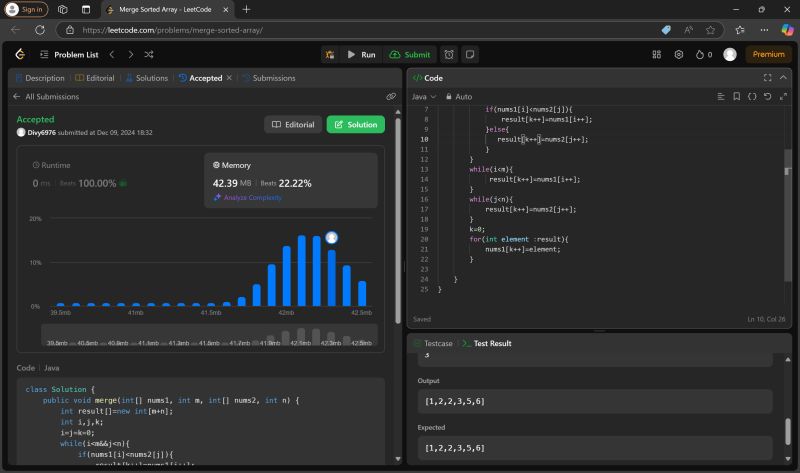This screenshot has height=473, width=800.
Task: Sign in to the browser profile
Action: [26, 9]
